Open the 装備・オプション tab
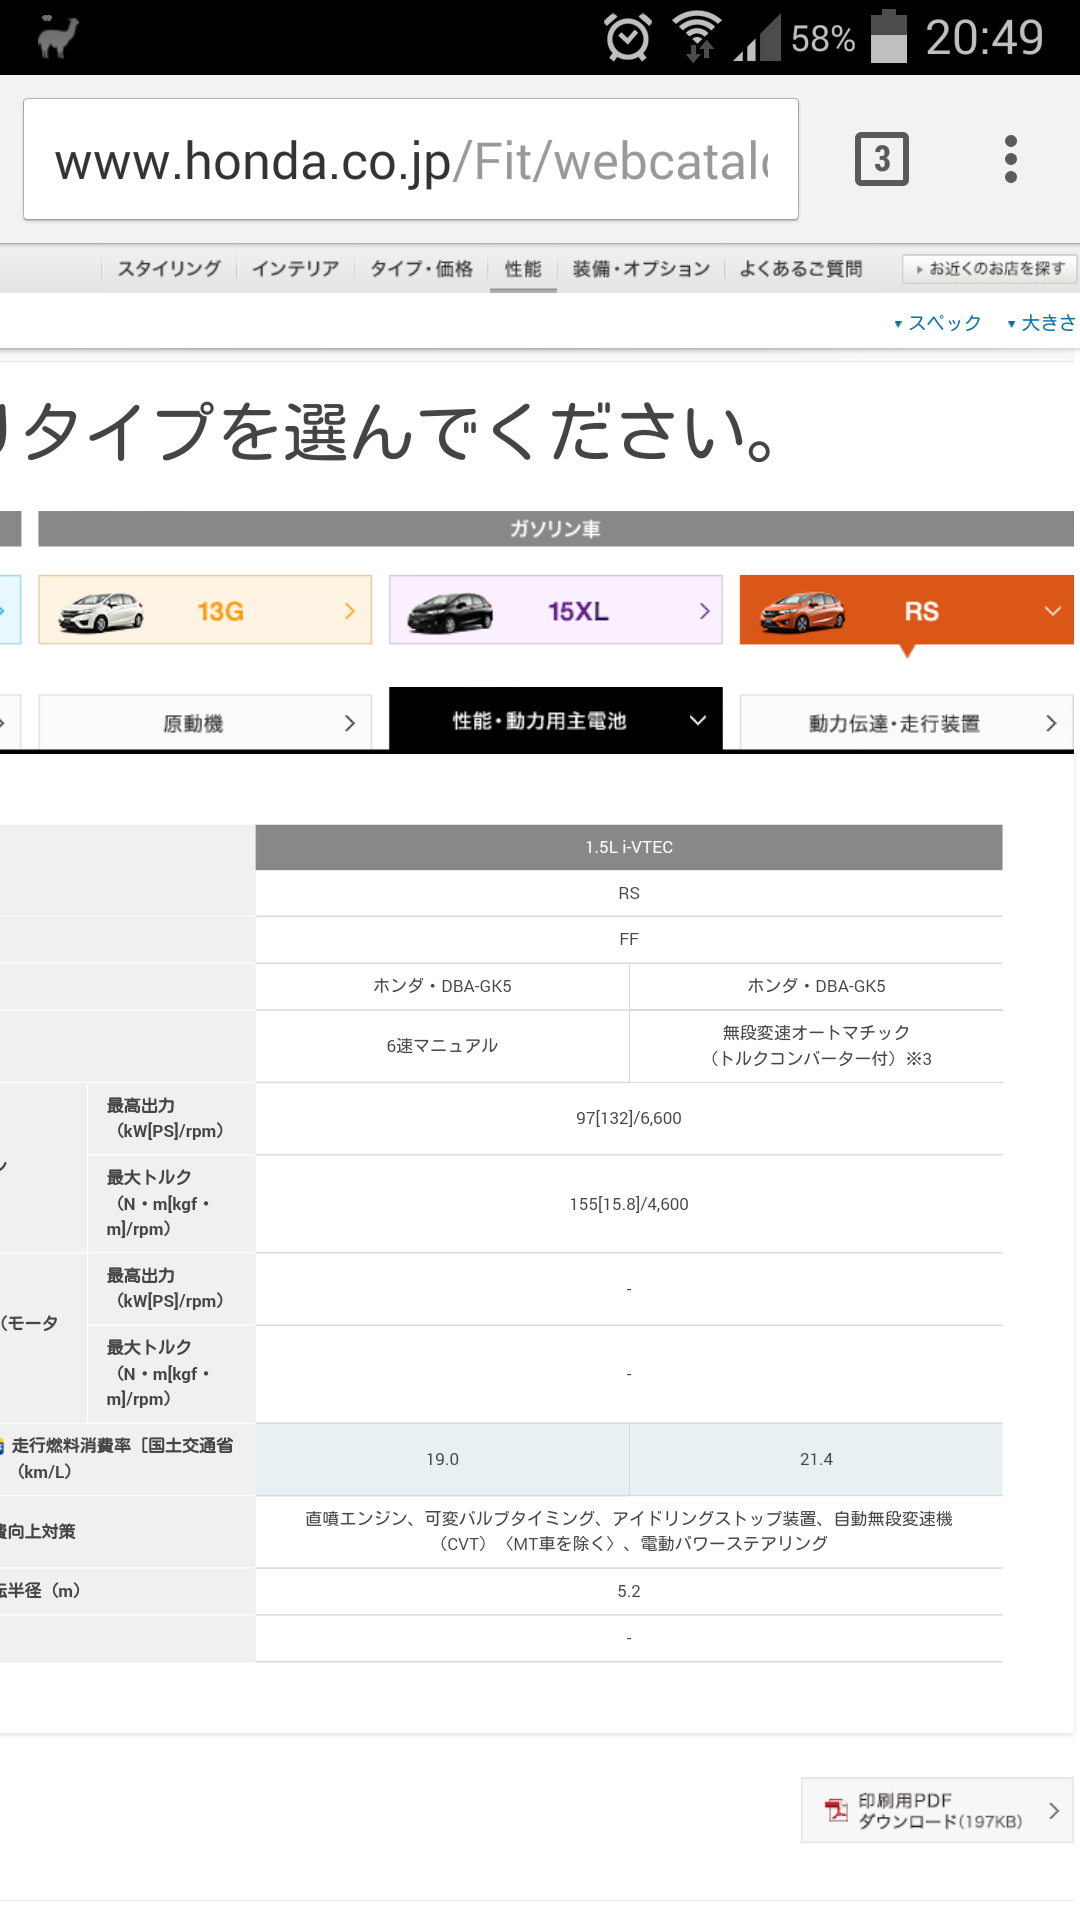This screenshot has height=1920, width=1080. pos(641,269)
